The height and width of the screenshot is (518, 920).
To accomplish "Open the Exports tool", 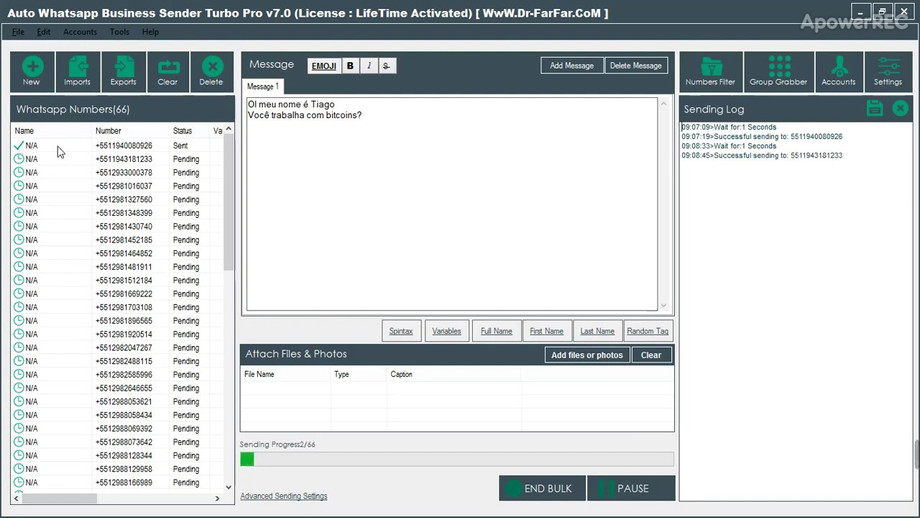I will [x=123, y=71].
